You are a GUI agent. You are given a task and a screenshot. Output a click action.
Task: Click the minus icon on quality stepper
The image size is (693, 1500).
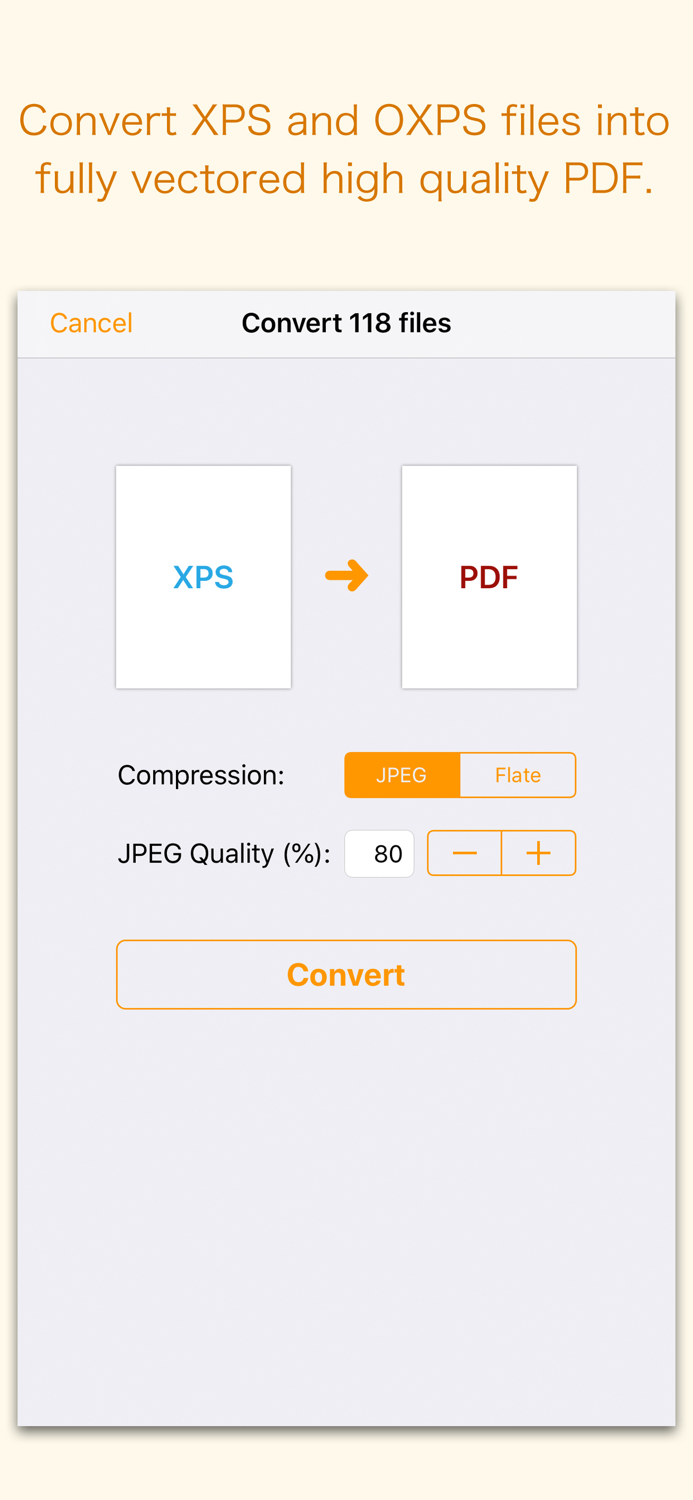pyautogui.click(x=464, y=852)
